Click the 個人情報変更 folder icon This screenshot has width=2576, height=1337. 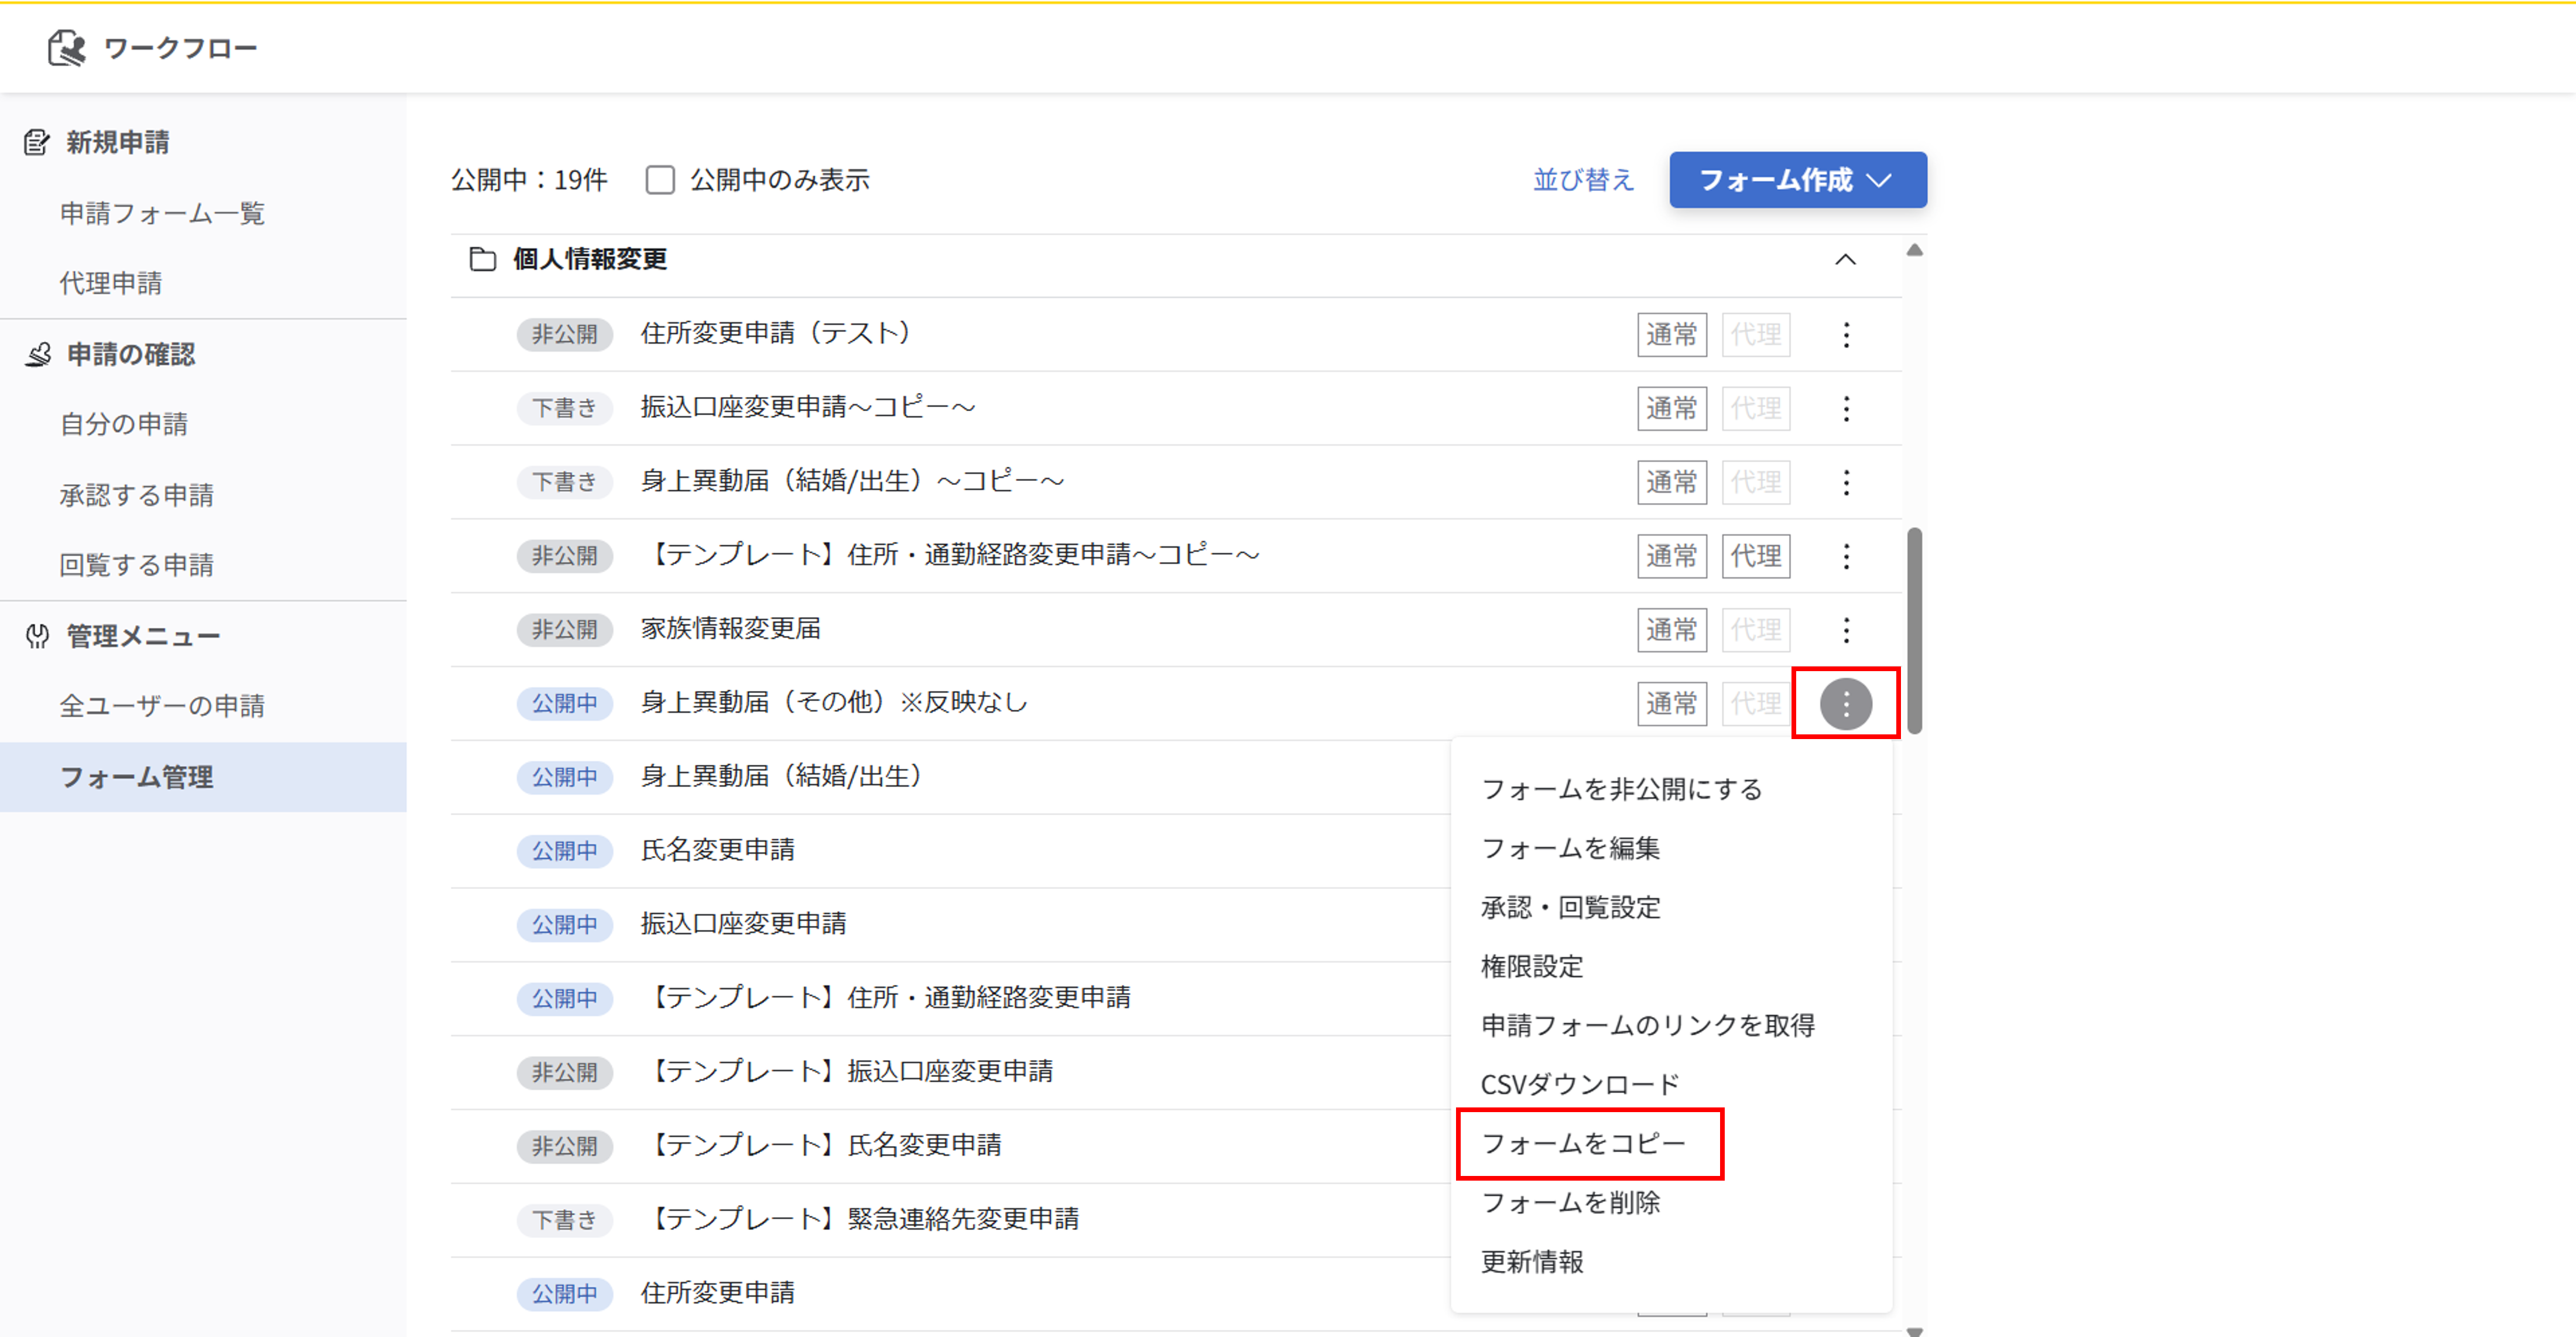coord(483,259)
